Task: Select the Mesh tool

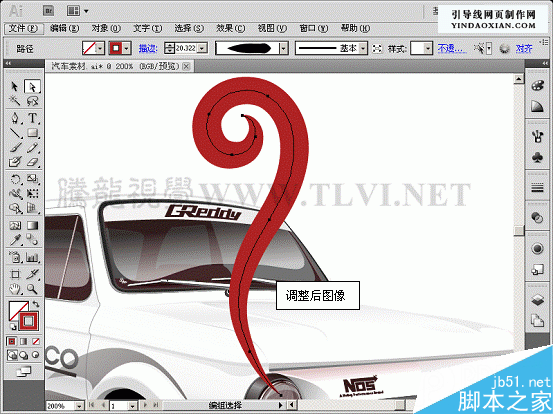Action: [x=14, y=225]
